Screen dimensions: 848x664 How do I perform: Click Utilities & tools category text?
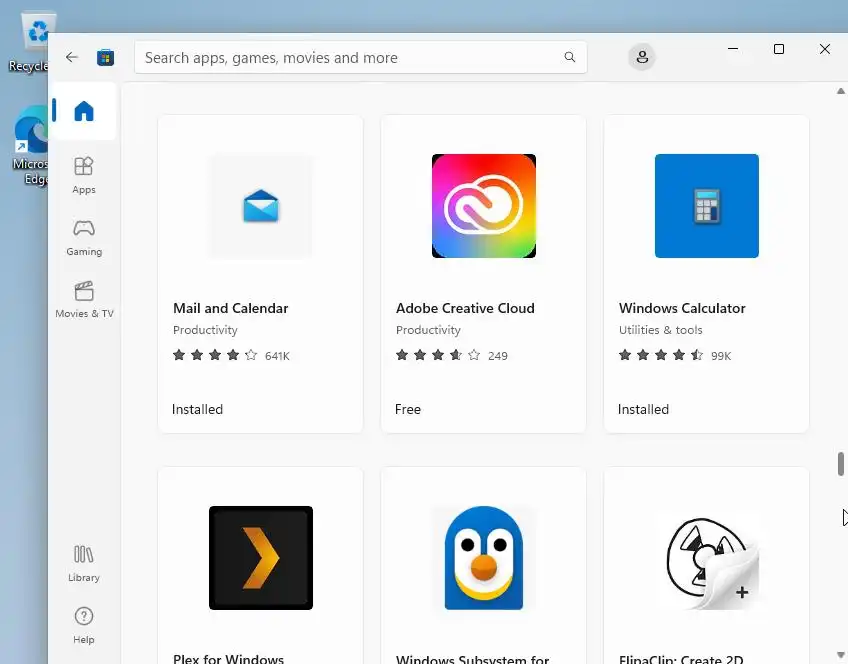pos(660,330)
